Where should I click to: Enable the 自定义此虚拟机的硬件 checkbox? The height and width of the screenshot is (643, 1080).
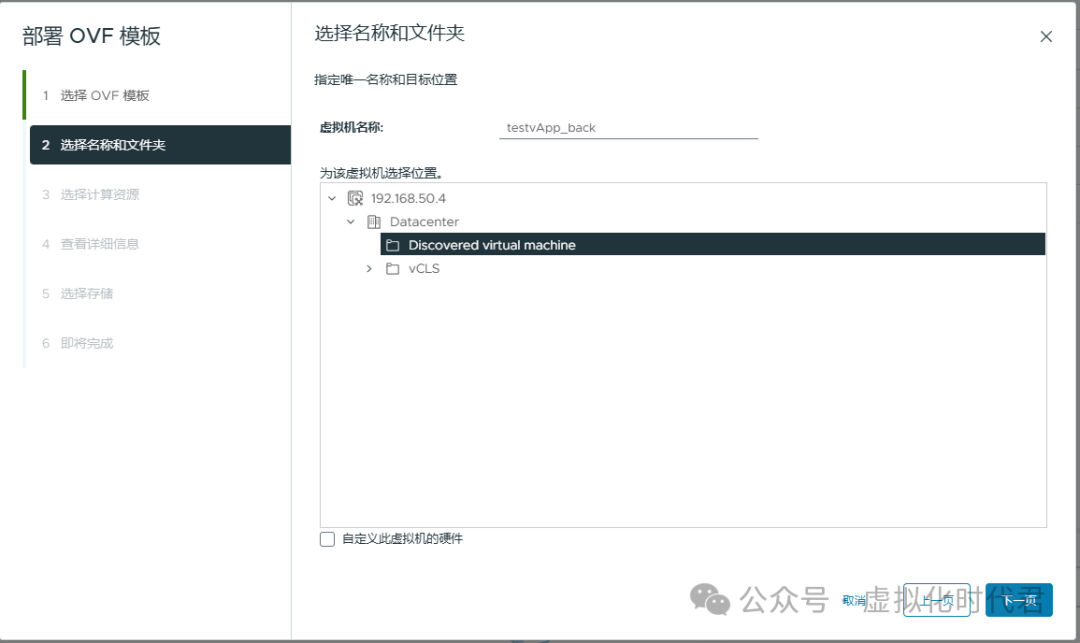327,538
